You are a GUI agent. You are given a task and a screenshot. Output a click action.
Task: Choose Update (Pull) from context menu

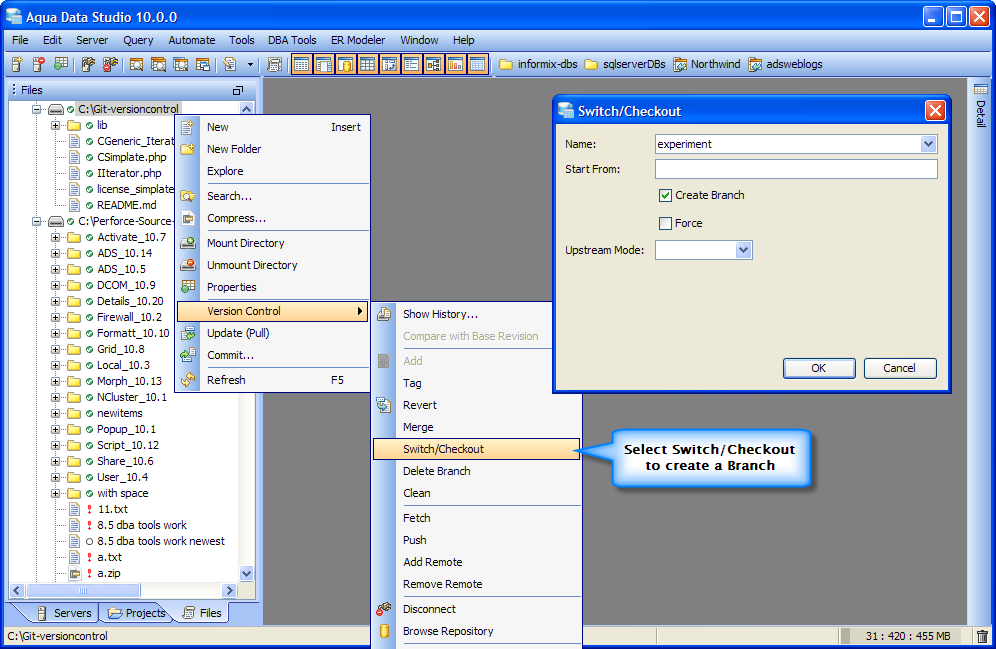pos(273,333)
